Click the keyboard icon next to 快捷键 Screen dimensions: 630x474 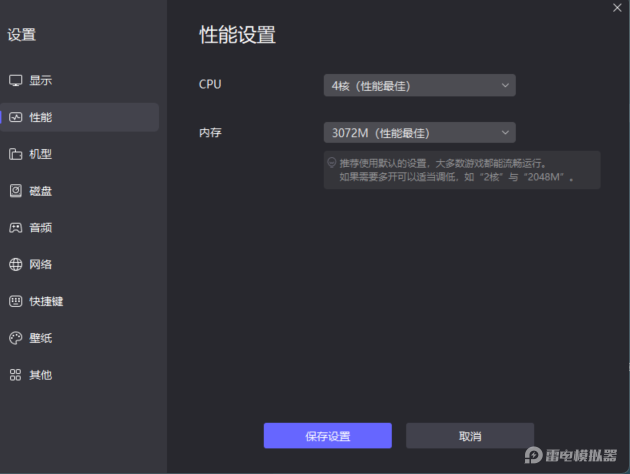[x=15, y=301]
